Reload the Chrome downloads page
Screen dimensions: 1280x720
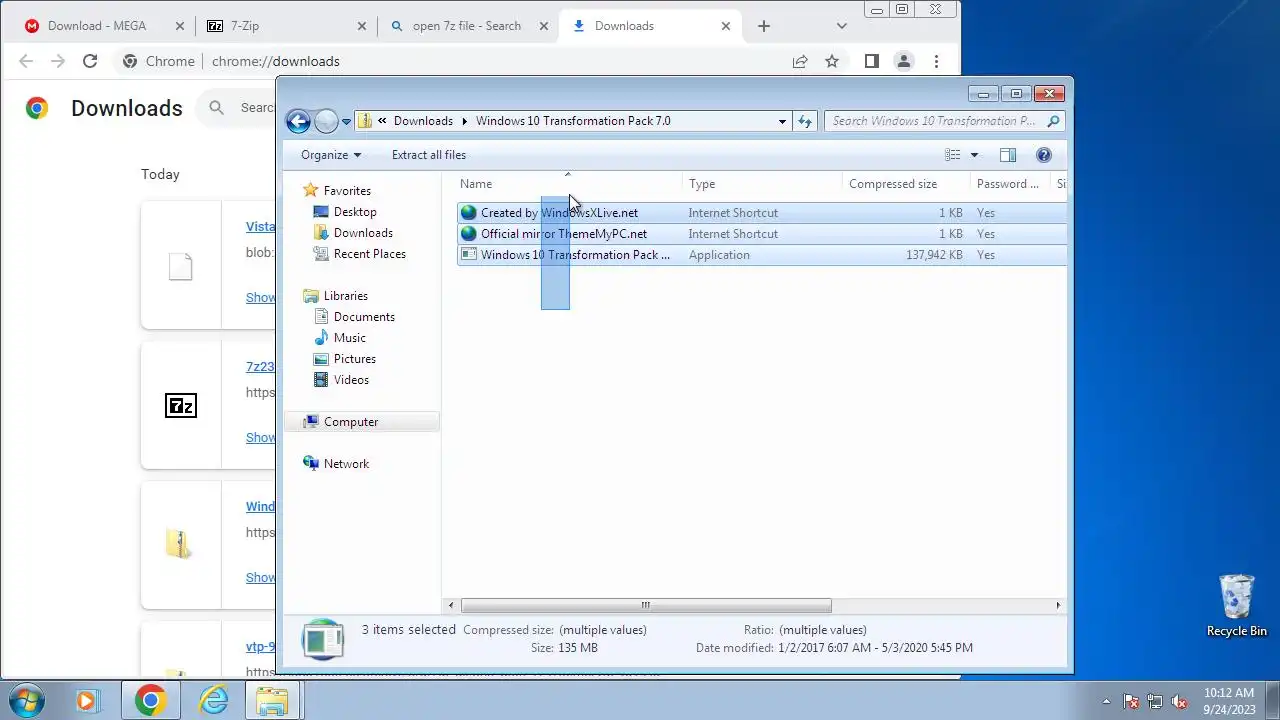pos(90,61)
